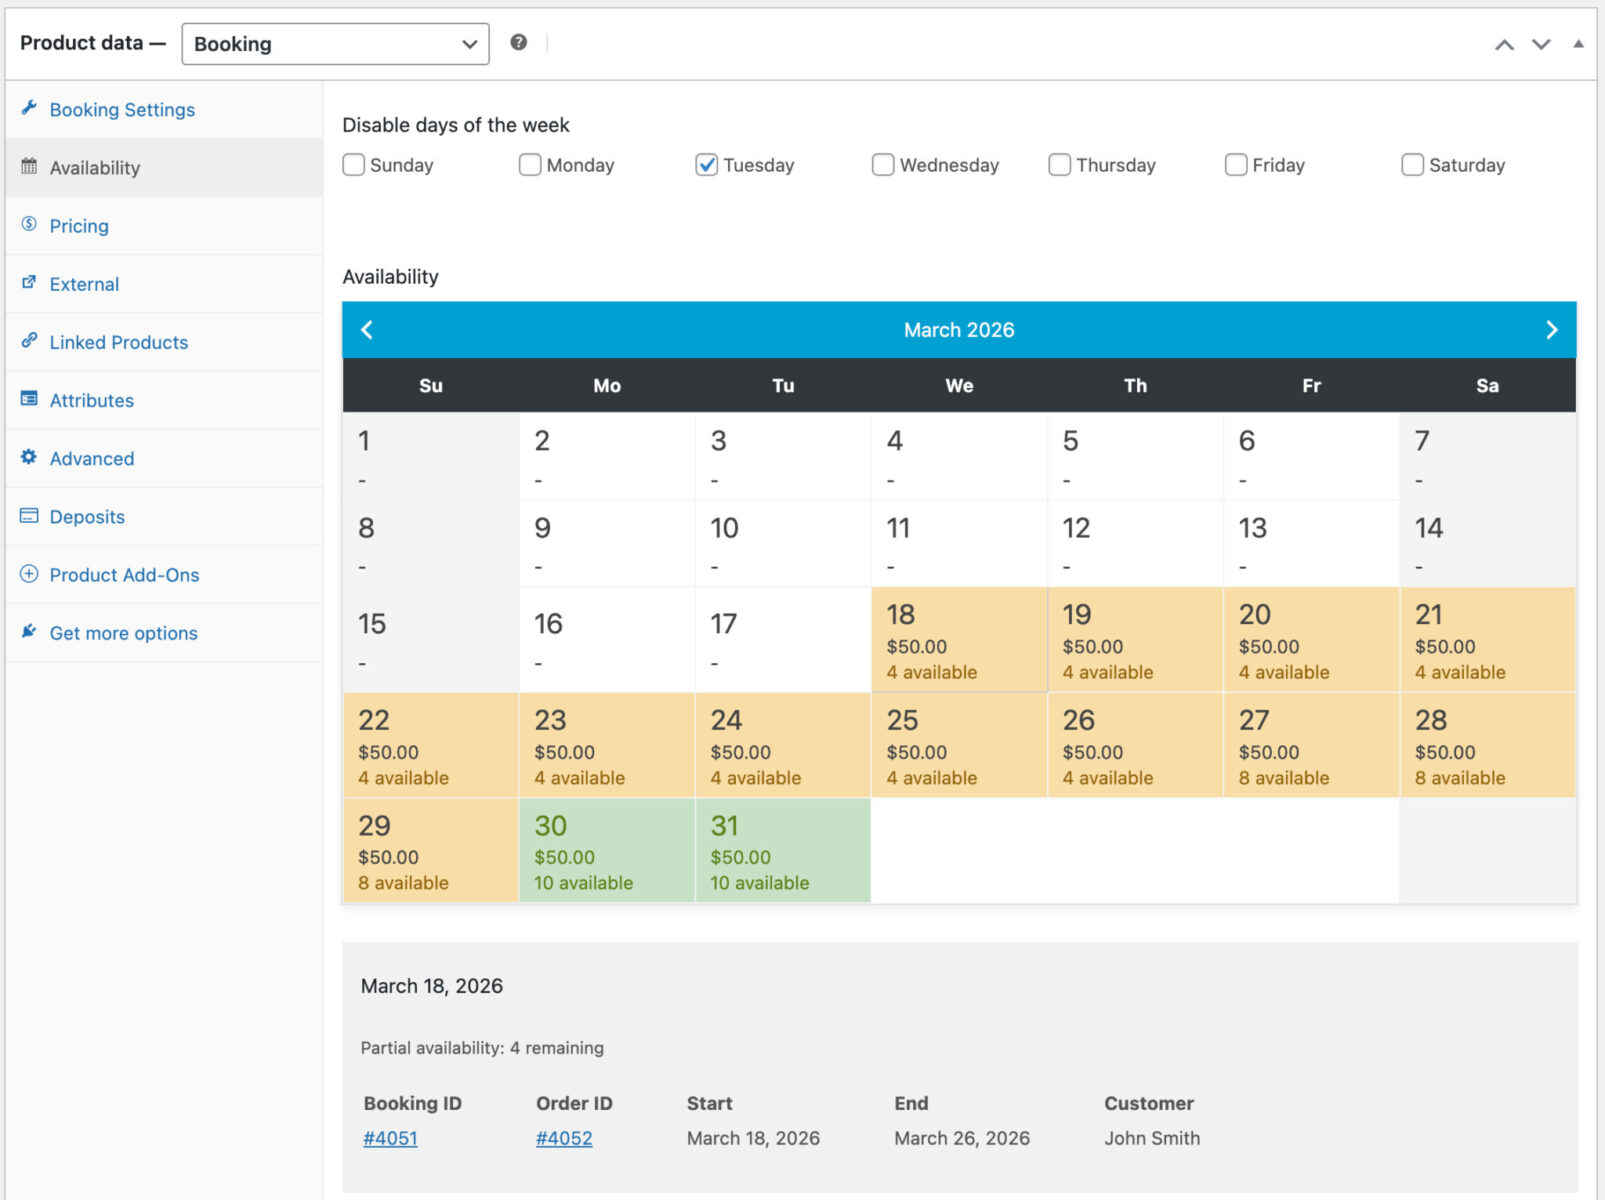Select March 18 on the availability calendar
This screenshot has width=1605, height=1200.
pyautogui.click(x=958, y=640)
